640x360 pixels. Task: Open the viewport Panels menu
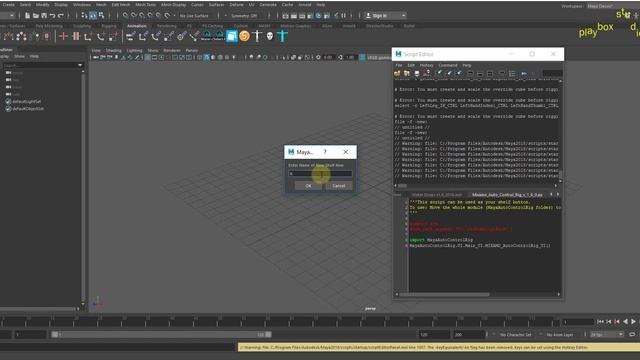tap(191, 51)
